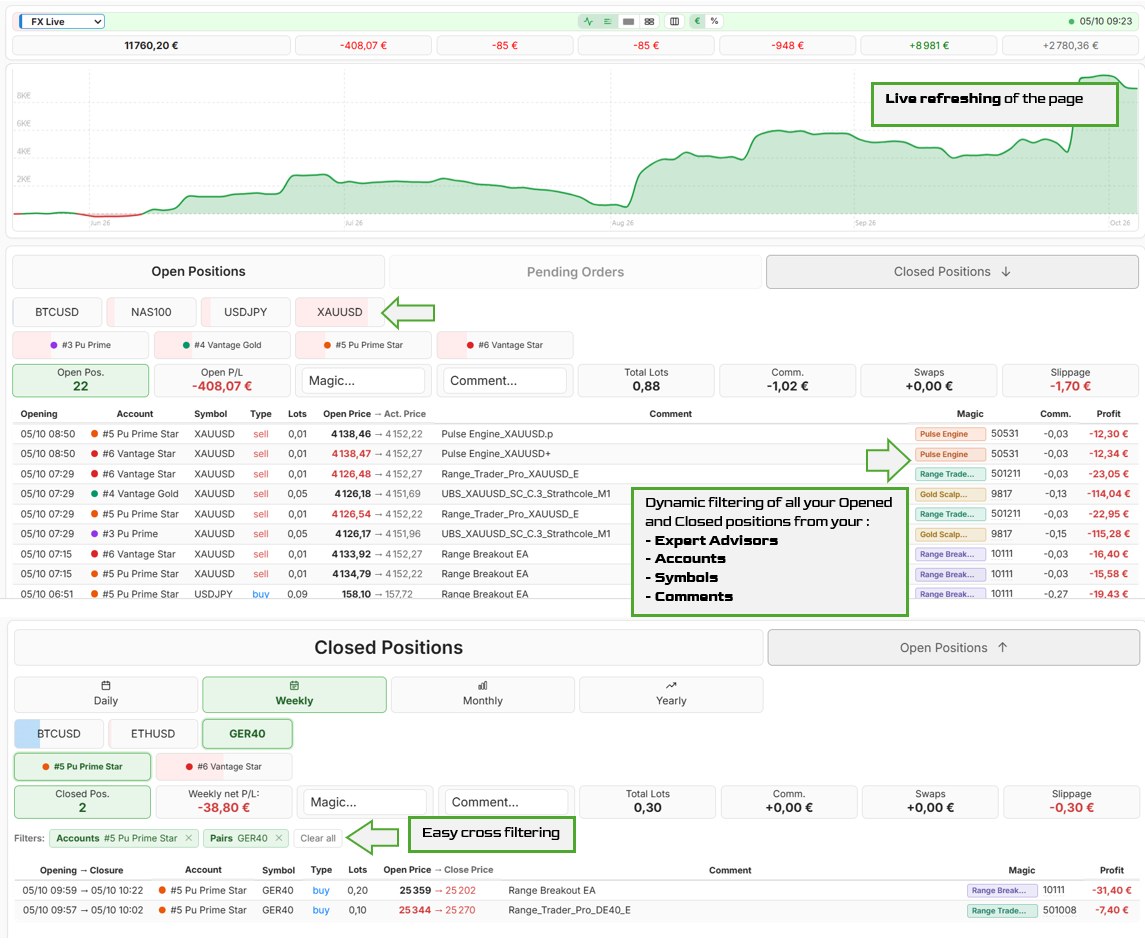Click the calendar icon above Daily
1145x946 pixels.
coord(106,685)
